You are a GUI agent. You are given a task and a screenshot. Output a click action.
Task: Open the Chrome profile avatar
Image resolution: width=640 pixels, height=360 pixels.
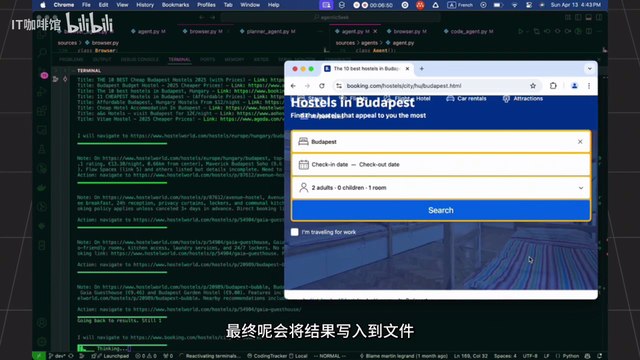point(574,86)
